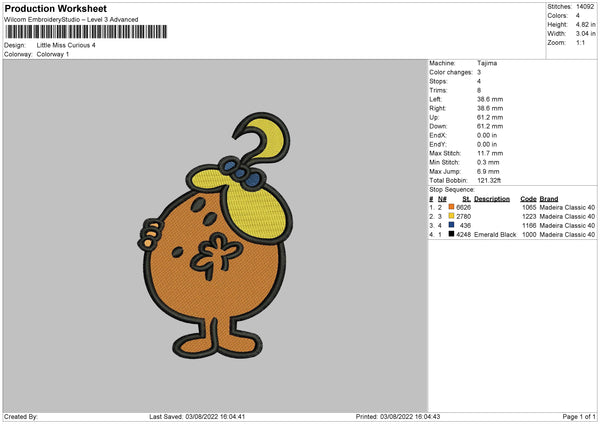Select the Code column header
Screen dimensions: 600x424
529,198
